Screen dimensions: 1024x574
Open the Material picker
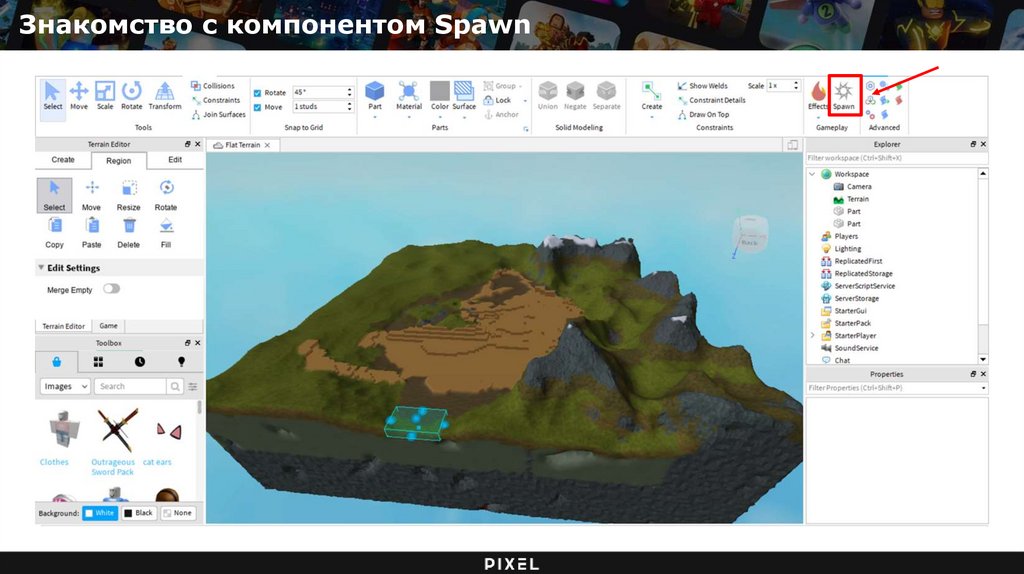tap(409, 95)
